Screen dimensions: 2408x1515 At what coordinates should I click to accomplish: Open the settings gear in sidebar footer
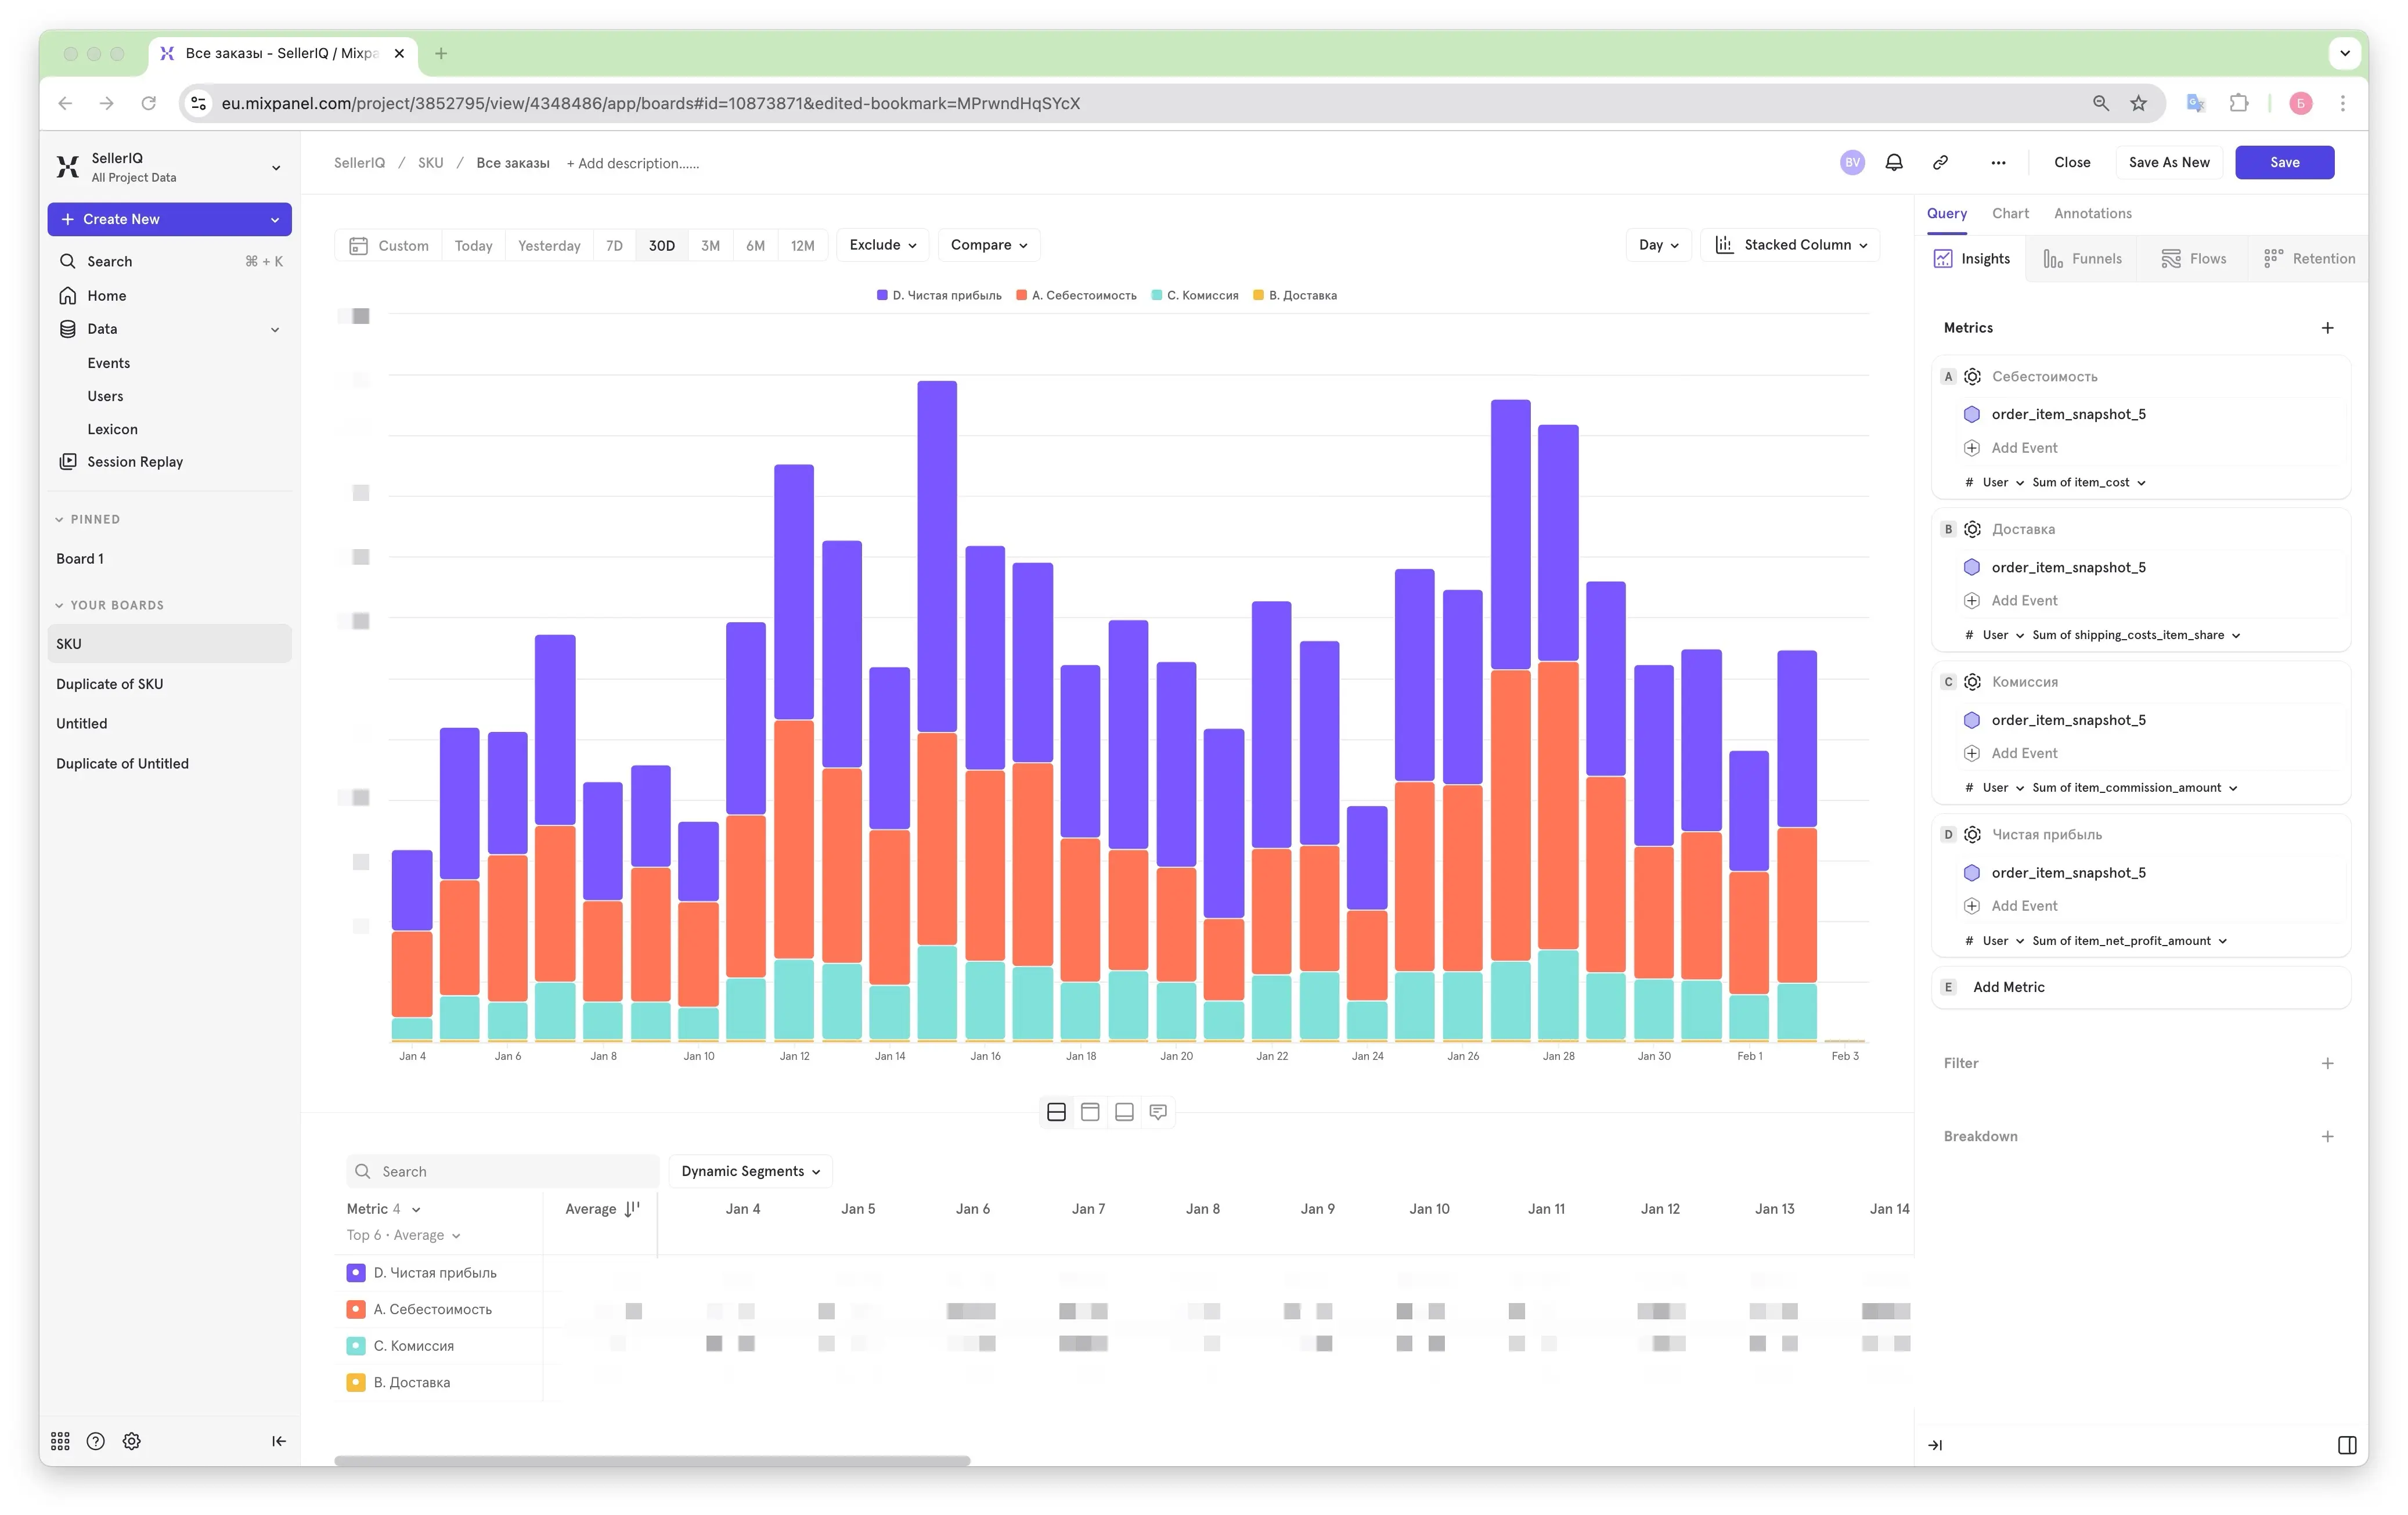132,1441
